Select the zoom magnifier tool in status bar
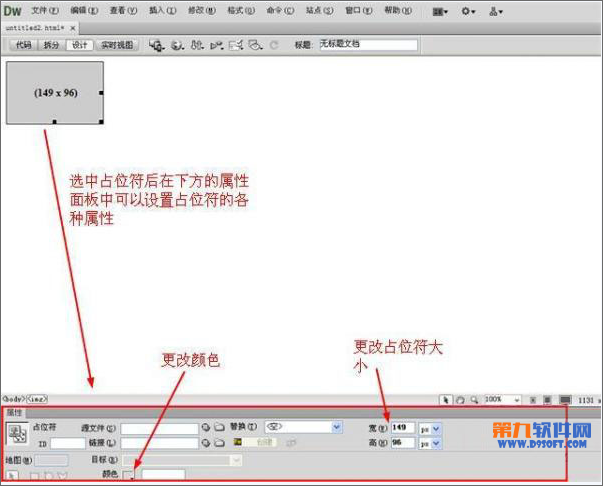Viewport: 603px width, 486px height. pyautogui.click(x=473, y=399)
